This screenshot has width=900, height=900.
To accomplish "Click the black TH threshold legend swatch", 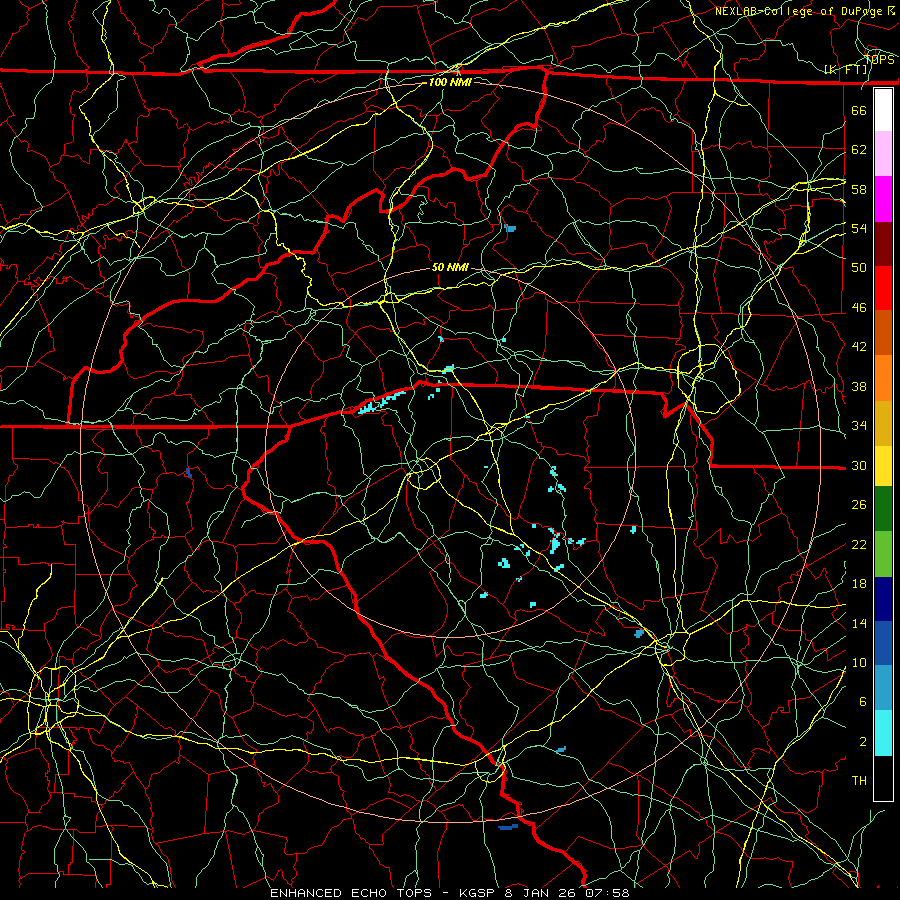I will [x=883, y=778].
